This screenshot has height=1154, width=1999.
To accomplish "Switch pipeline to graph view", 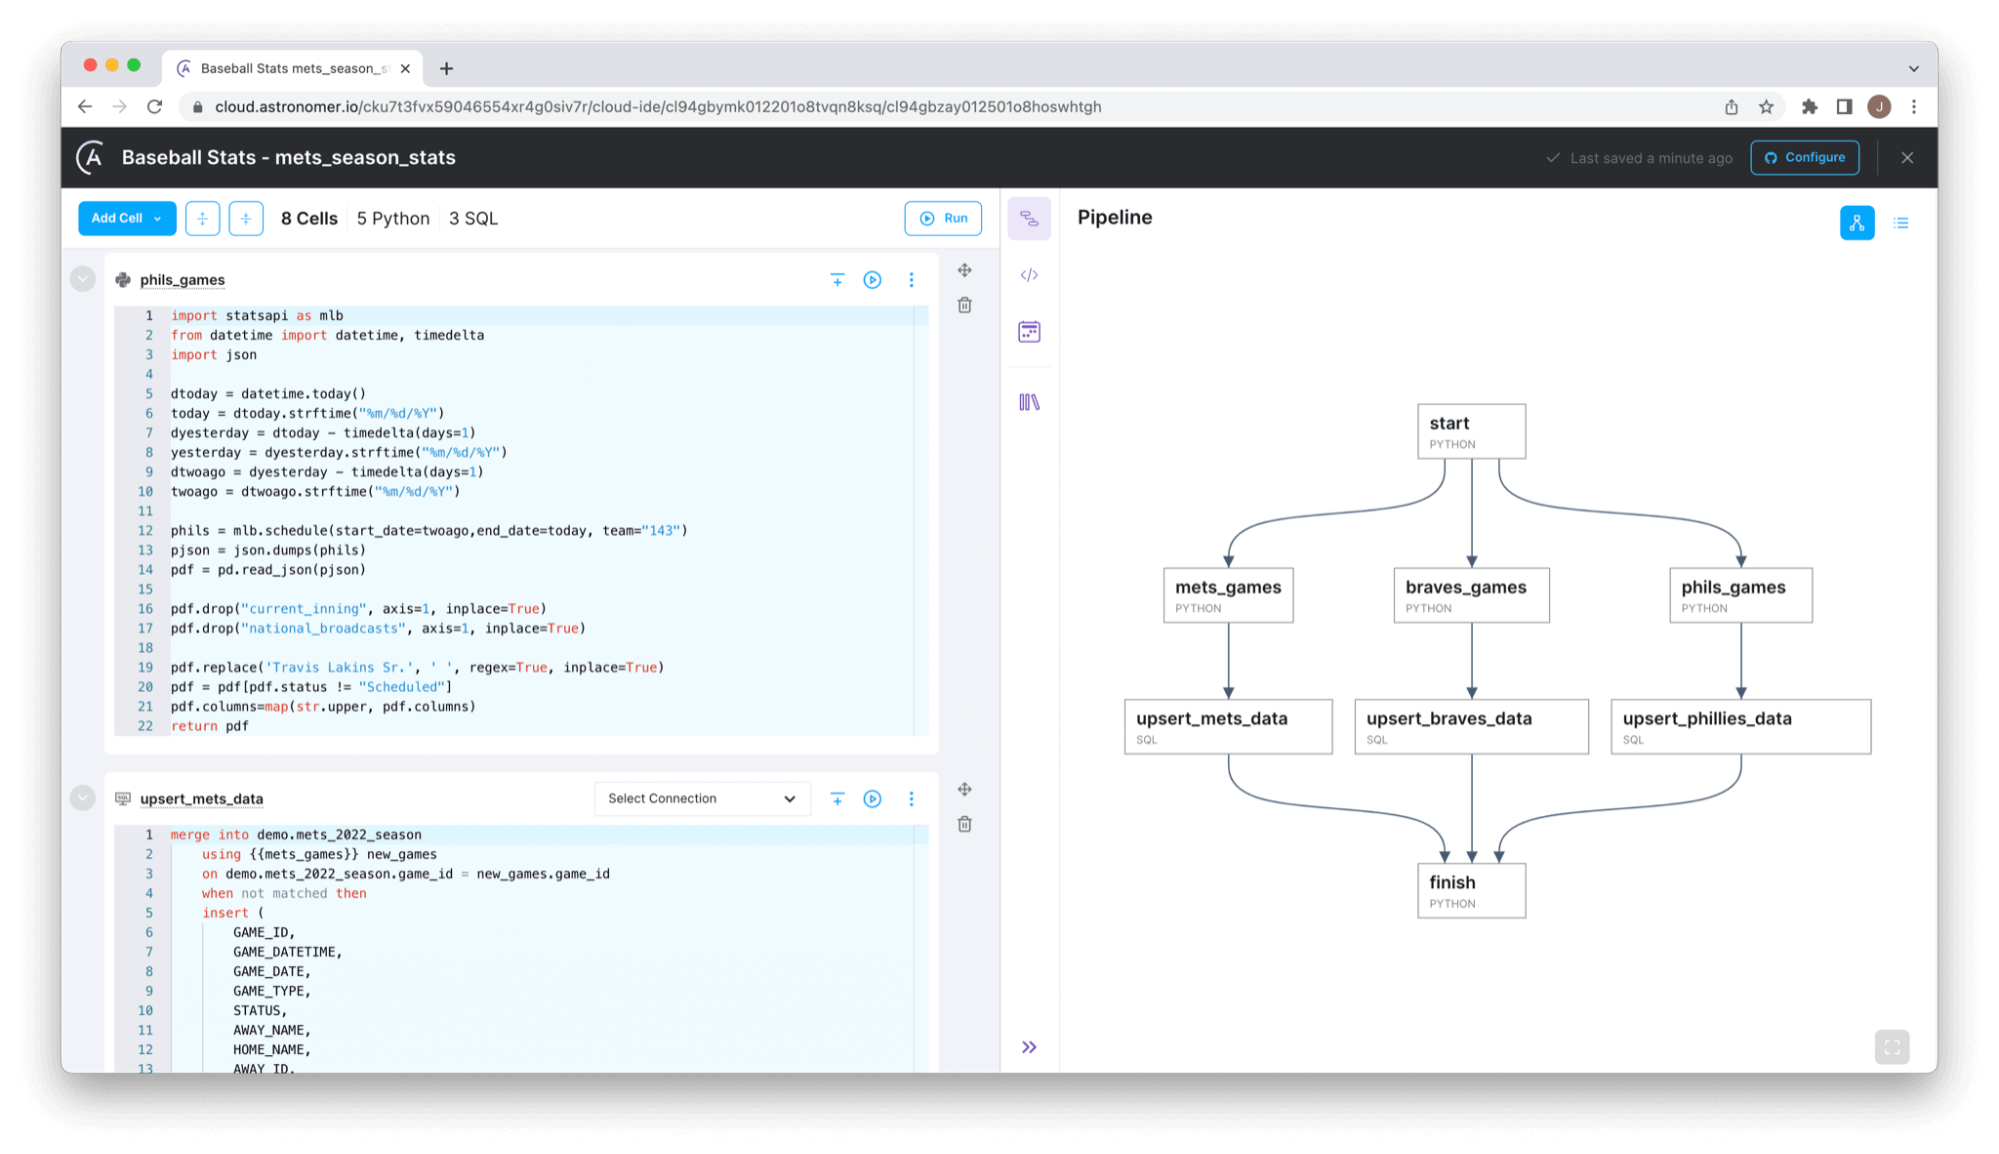I will coord(1857,223).
